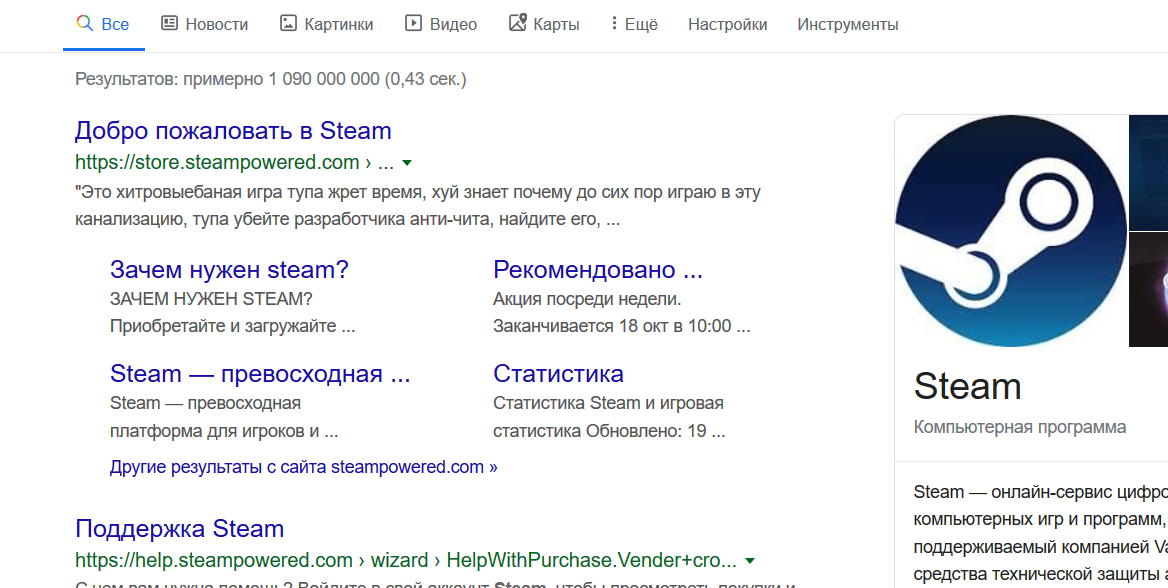Click the play icon beside Видео

tap(413, 23)
